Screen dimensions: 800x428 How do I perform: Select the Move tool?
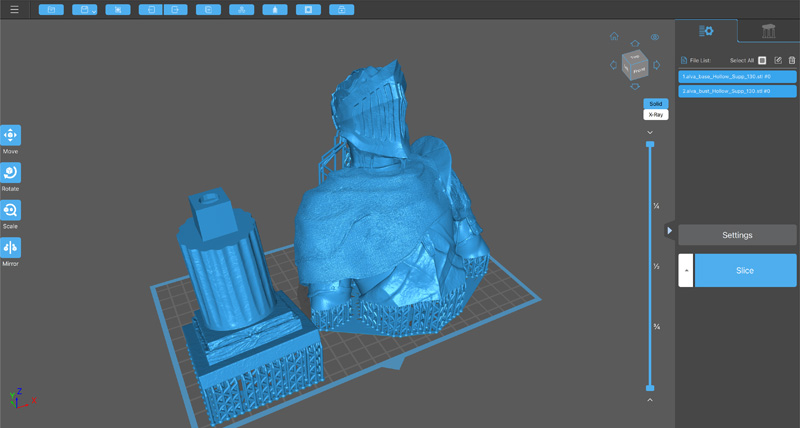tap(10, 135)
